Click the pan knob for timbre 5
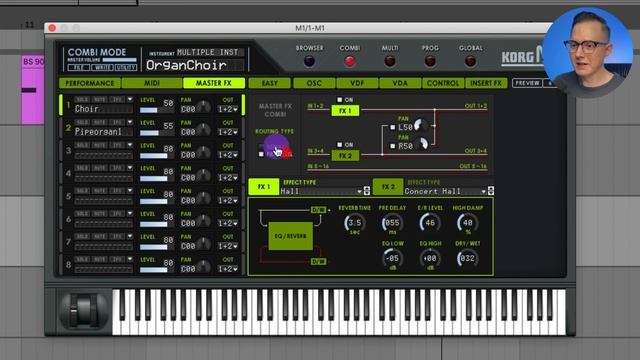 point(204,198)
